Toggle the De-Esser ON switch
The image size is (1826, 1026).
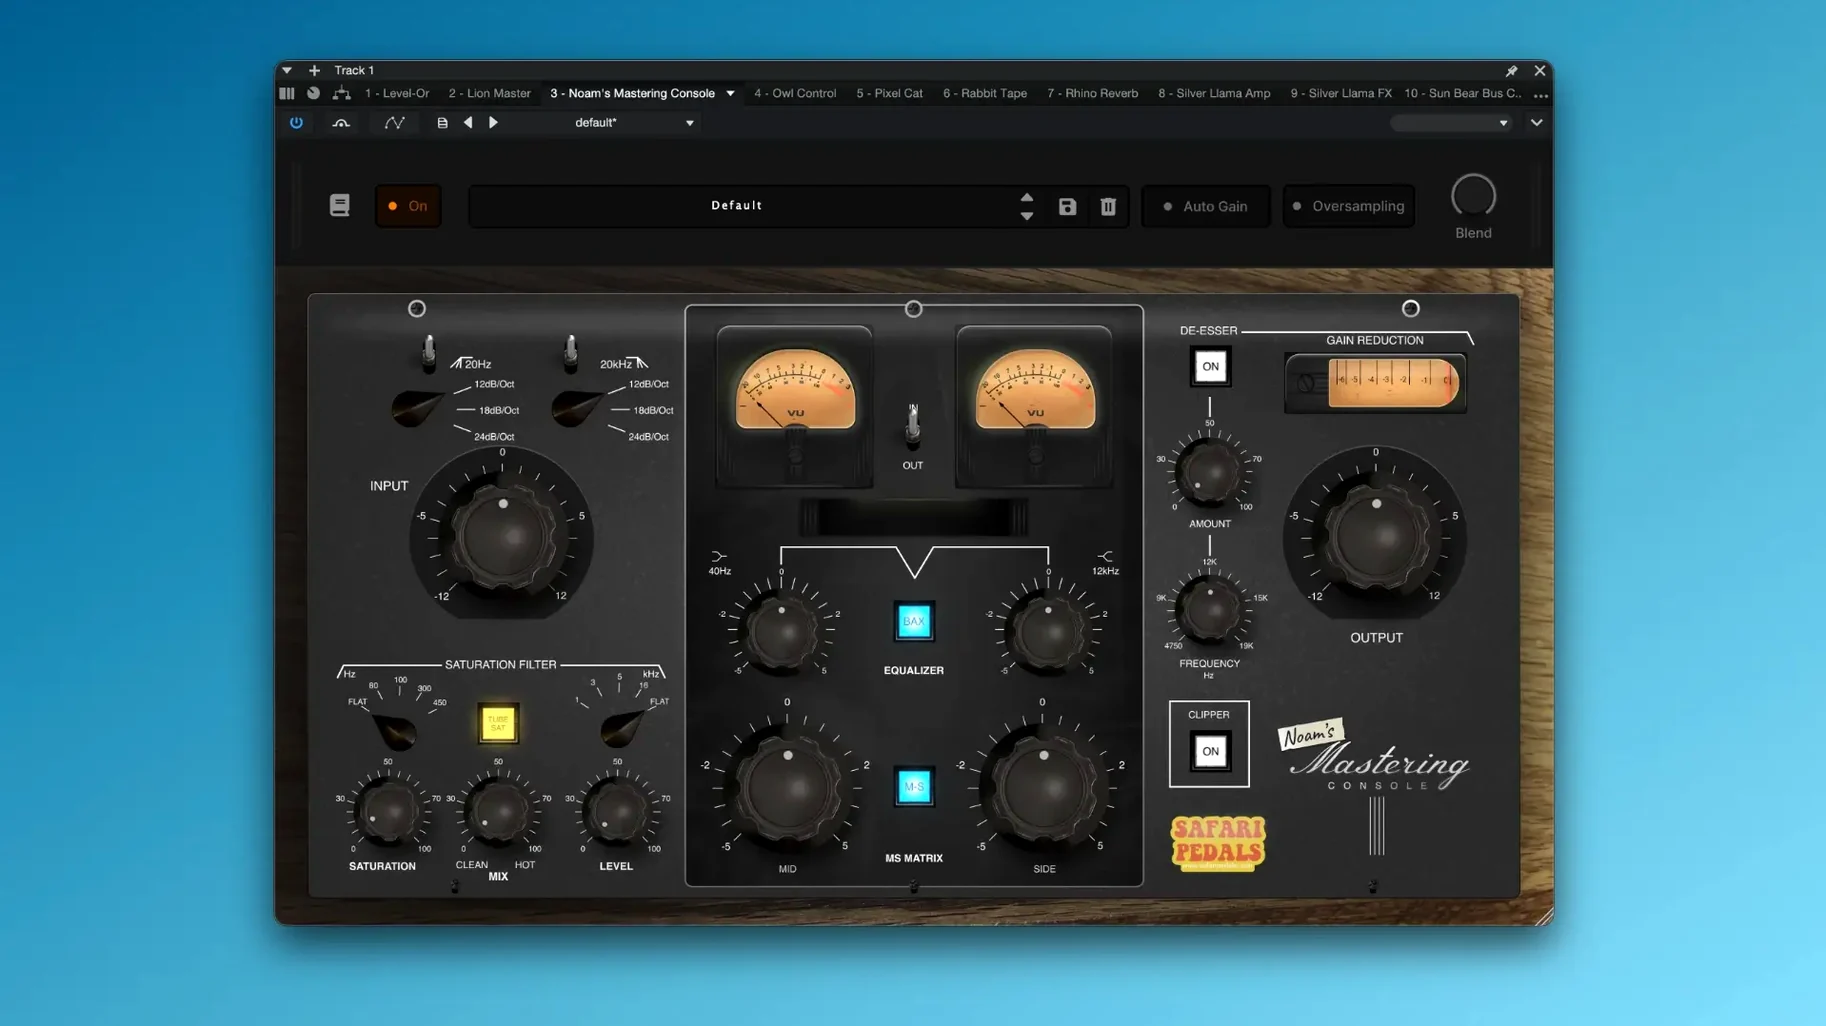click(1210, 367)
